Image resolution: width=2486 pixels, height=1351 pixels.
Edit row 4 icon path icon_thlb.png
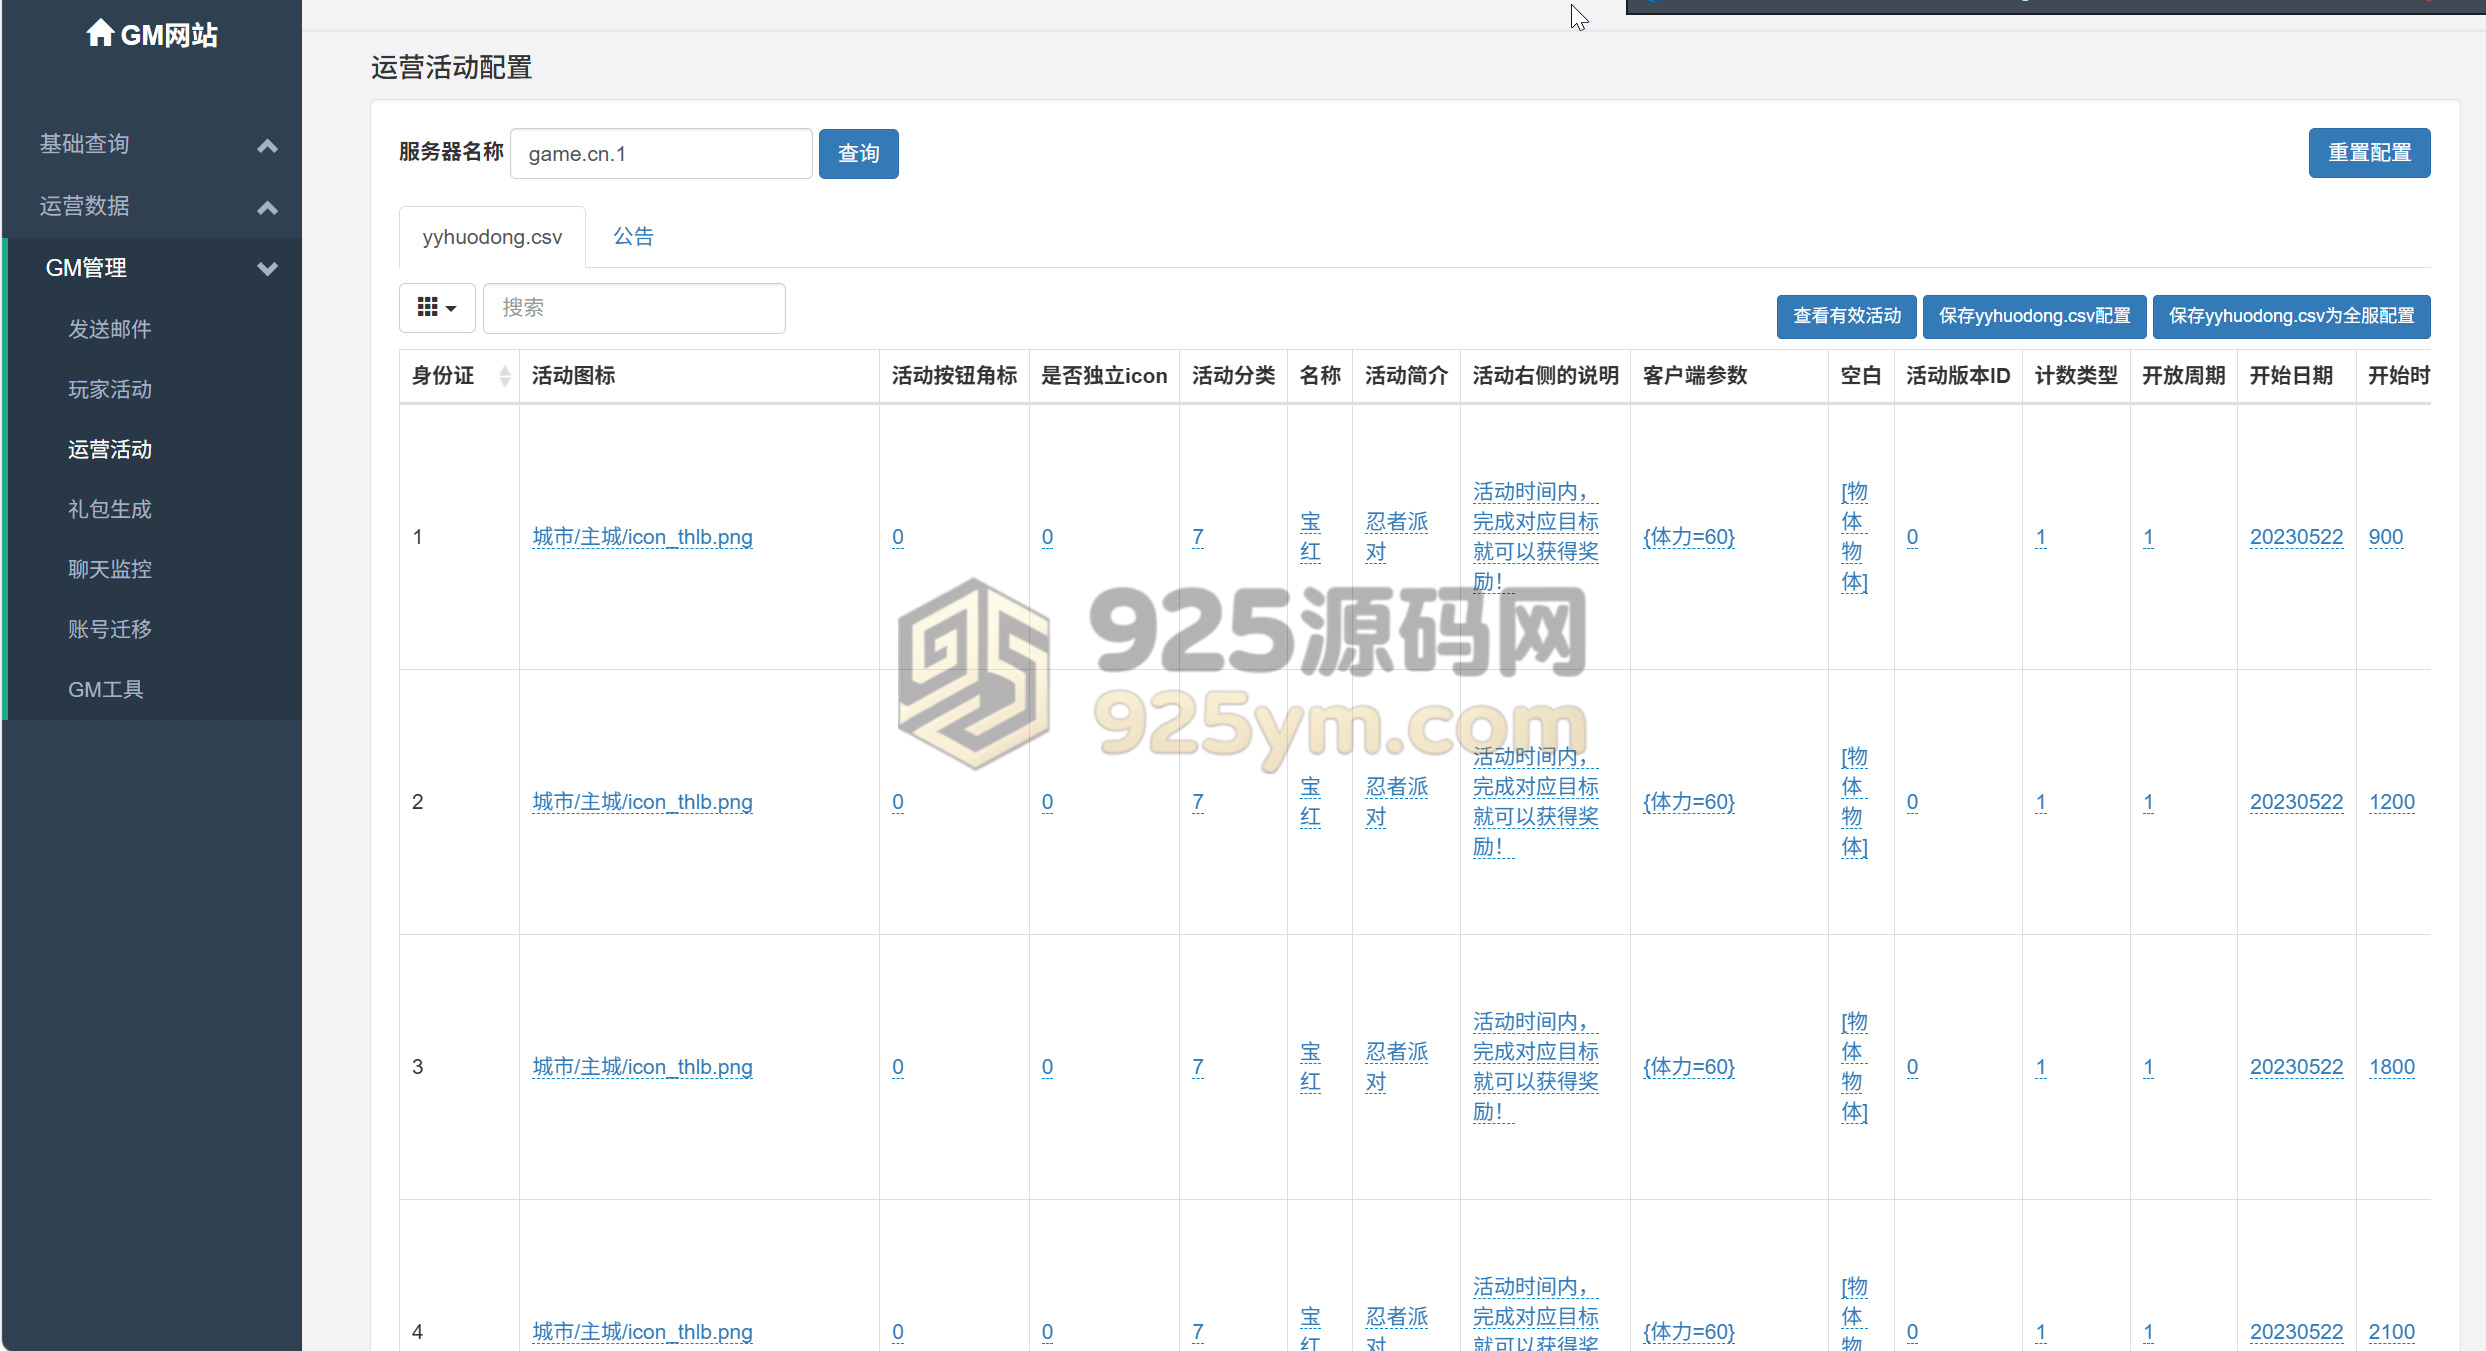[x=642, y=1332]
